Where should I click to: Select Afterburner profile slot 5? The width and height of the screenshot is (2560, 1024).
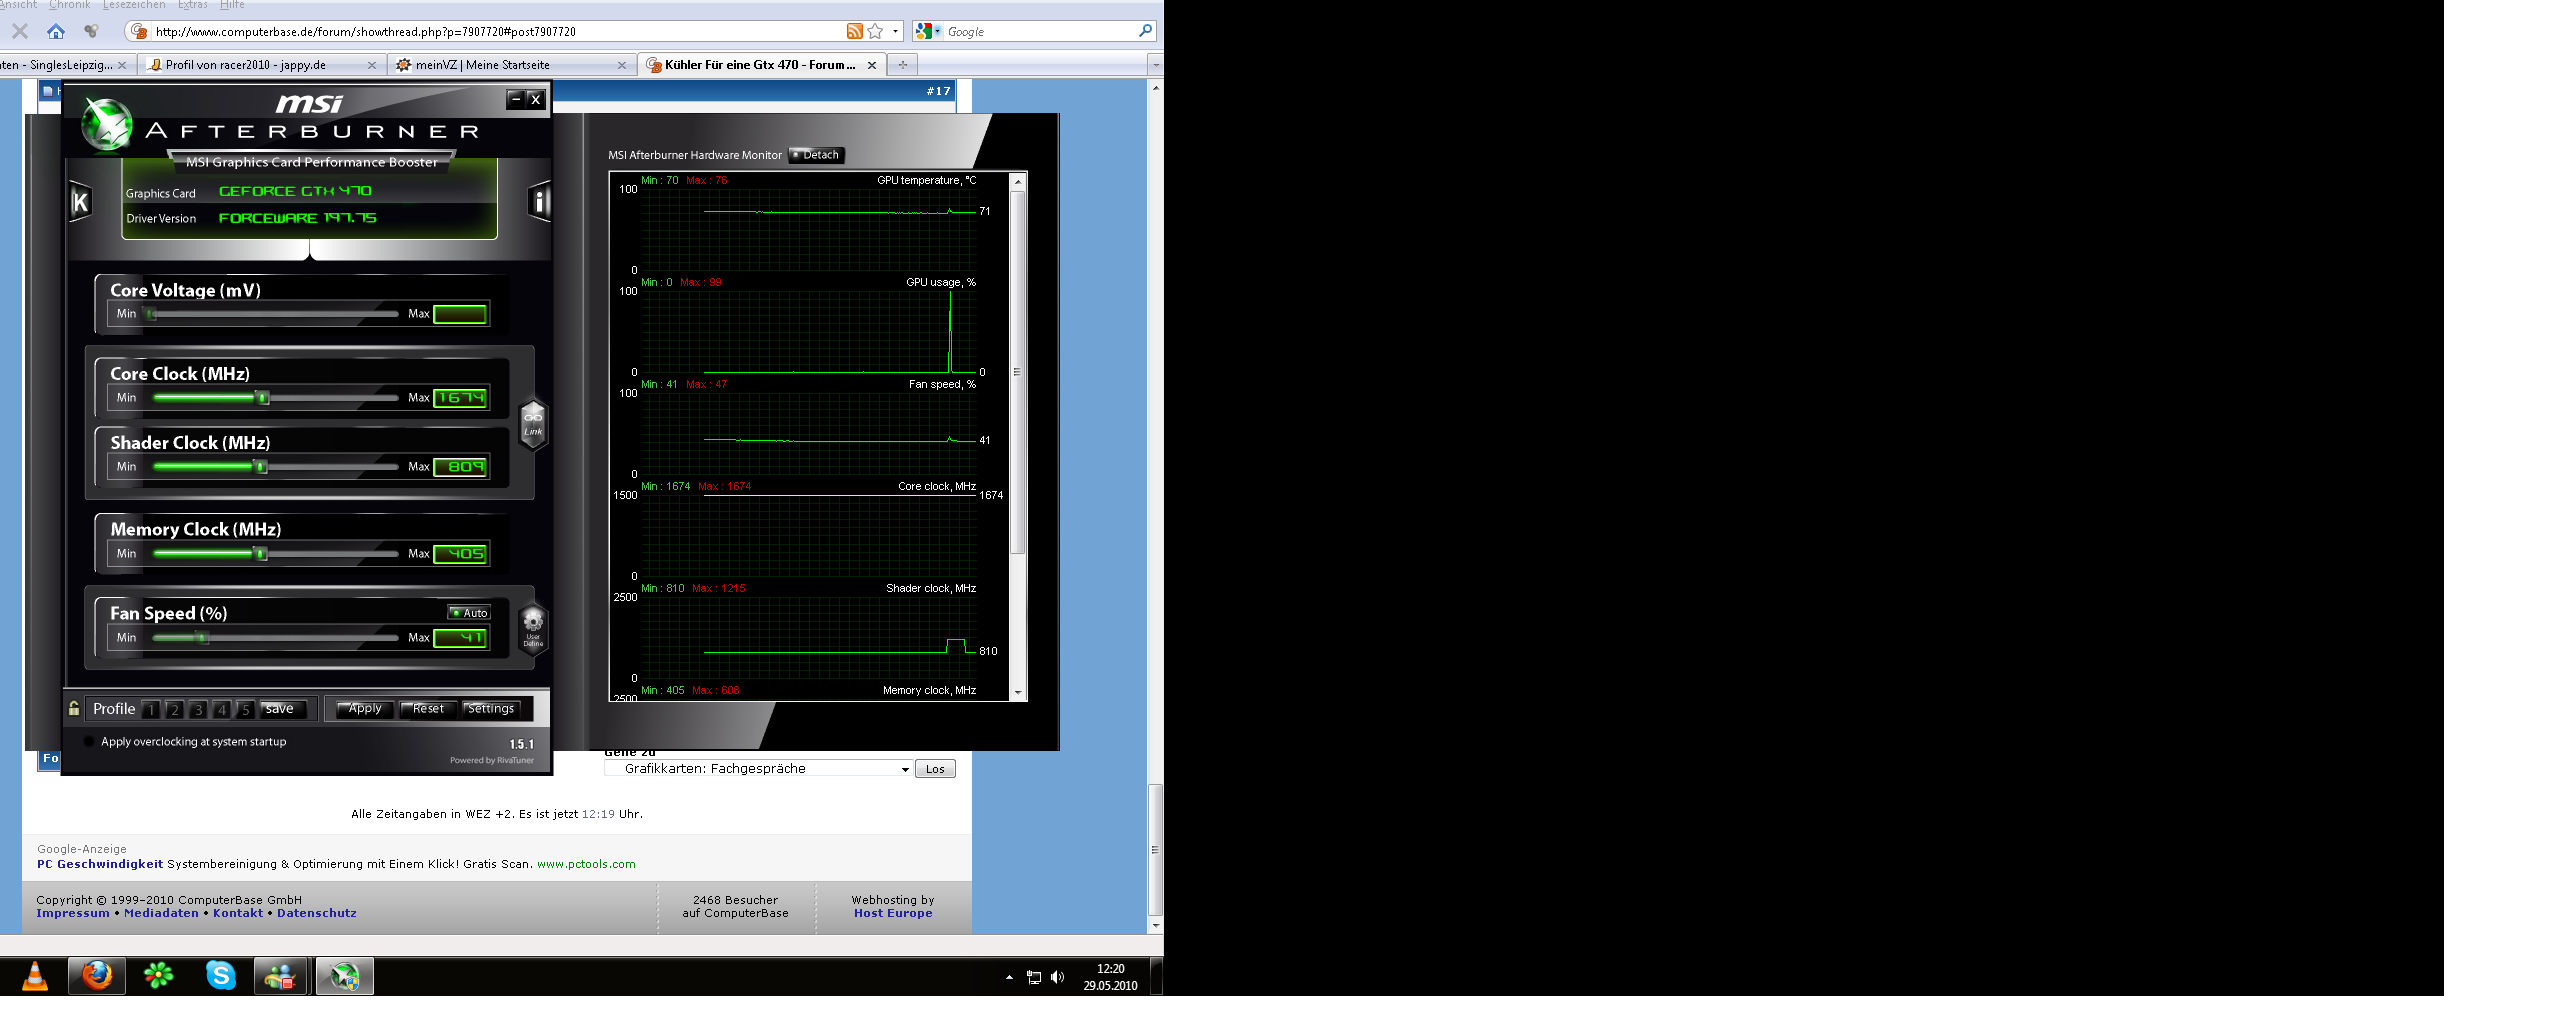tap(245, 709)
